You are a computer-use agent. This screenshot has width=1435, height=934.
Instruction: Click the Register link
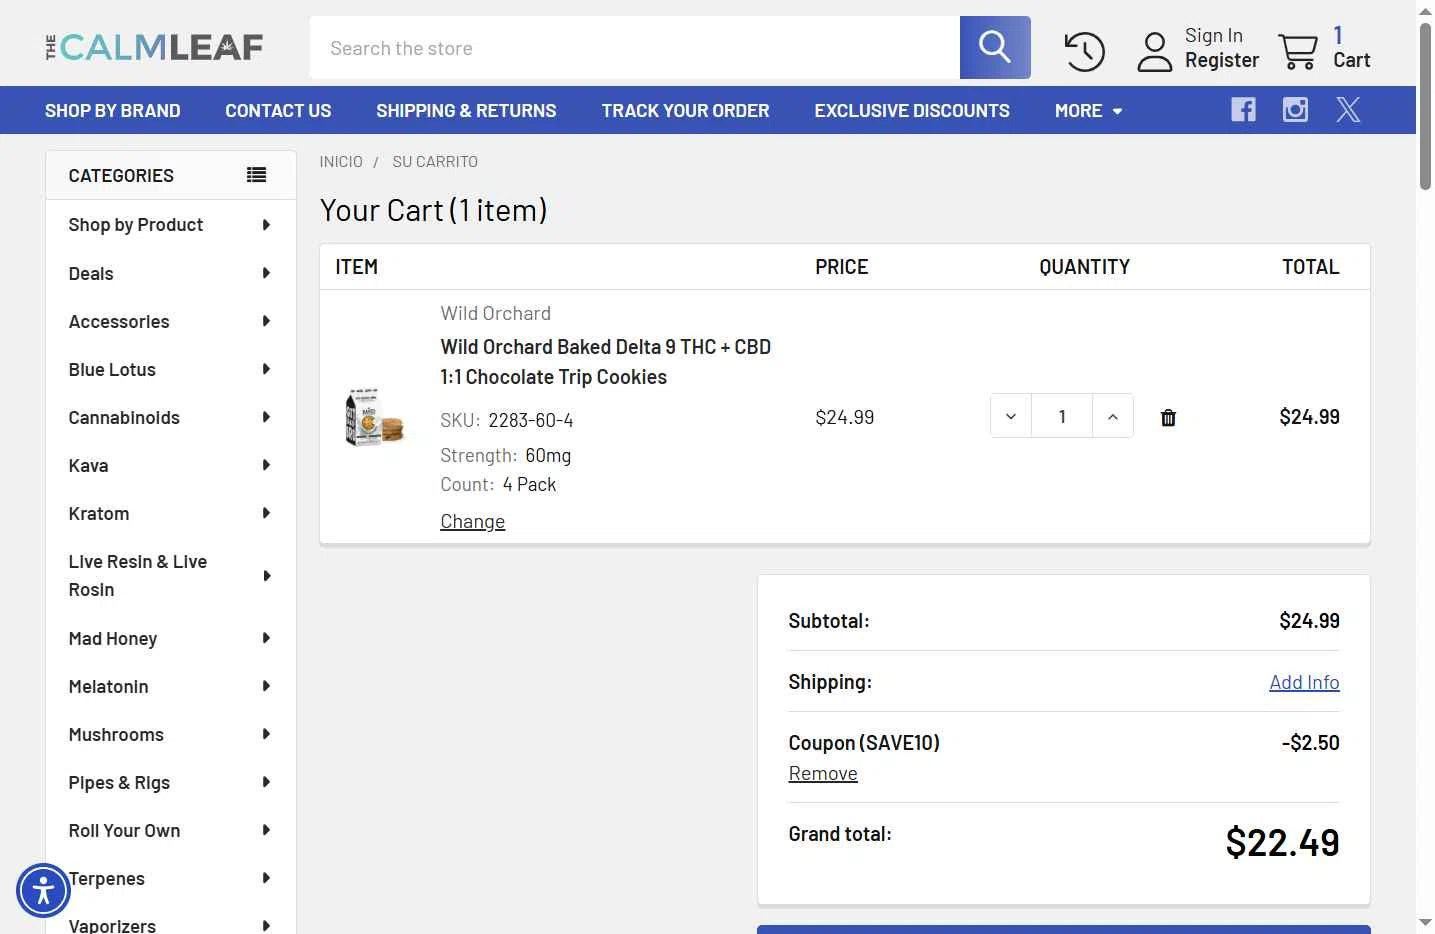click(x=1222, y=60)
